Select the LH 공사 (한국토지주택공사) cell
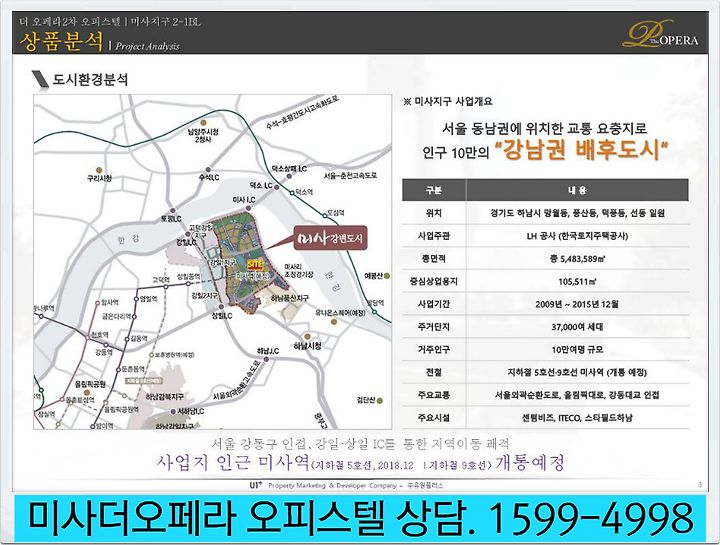Screen dimensions: 720x545 [577, 236]
